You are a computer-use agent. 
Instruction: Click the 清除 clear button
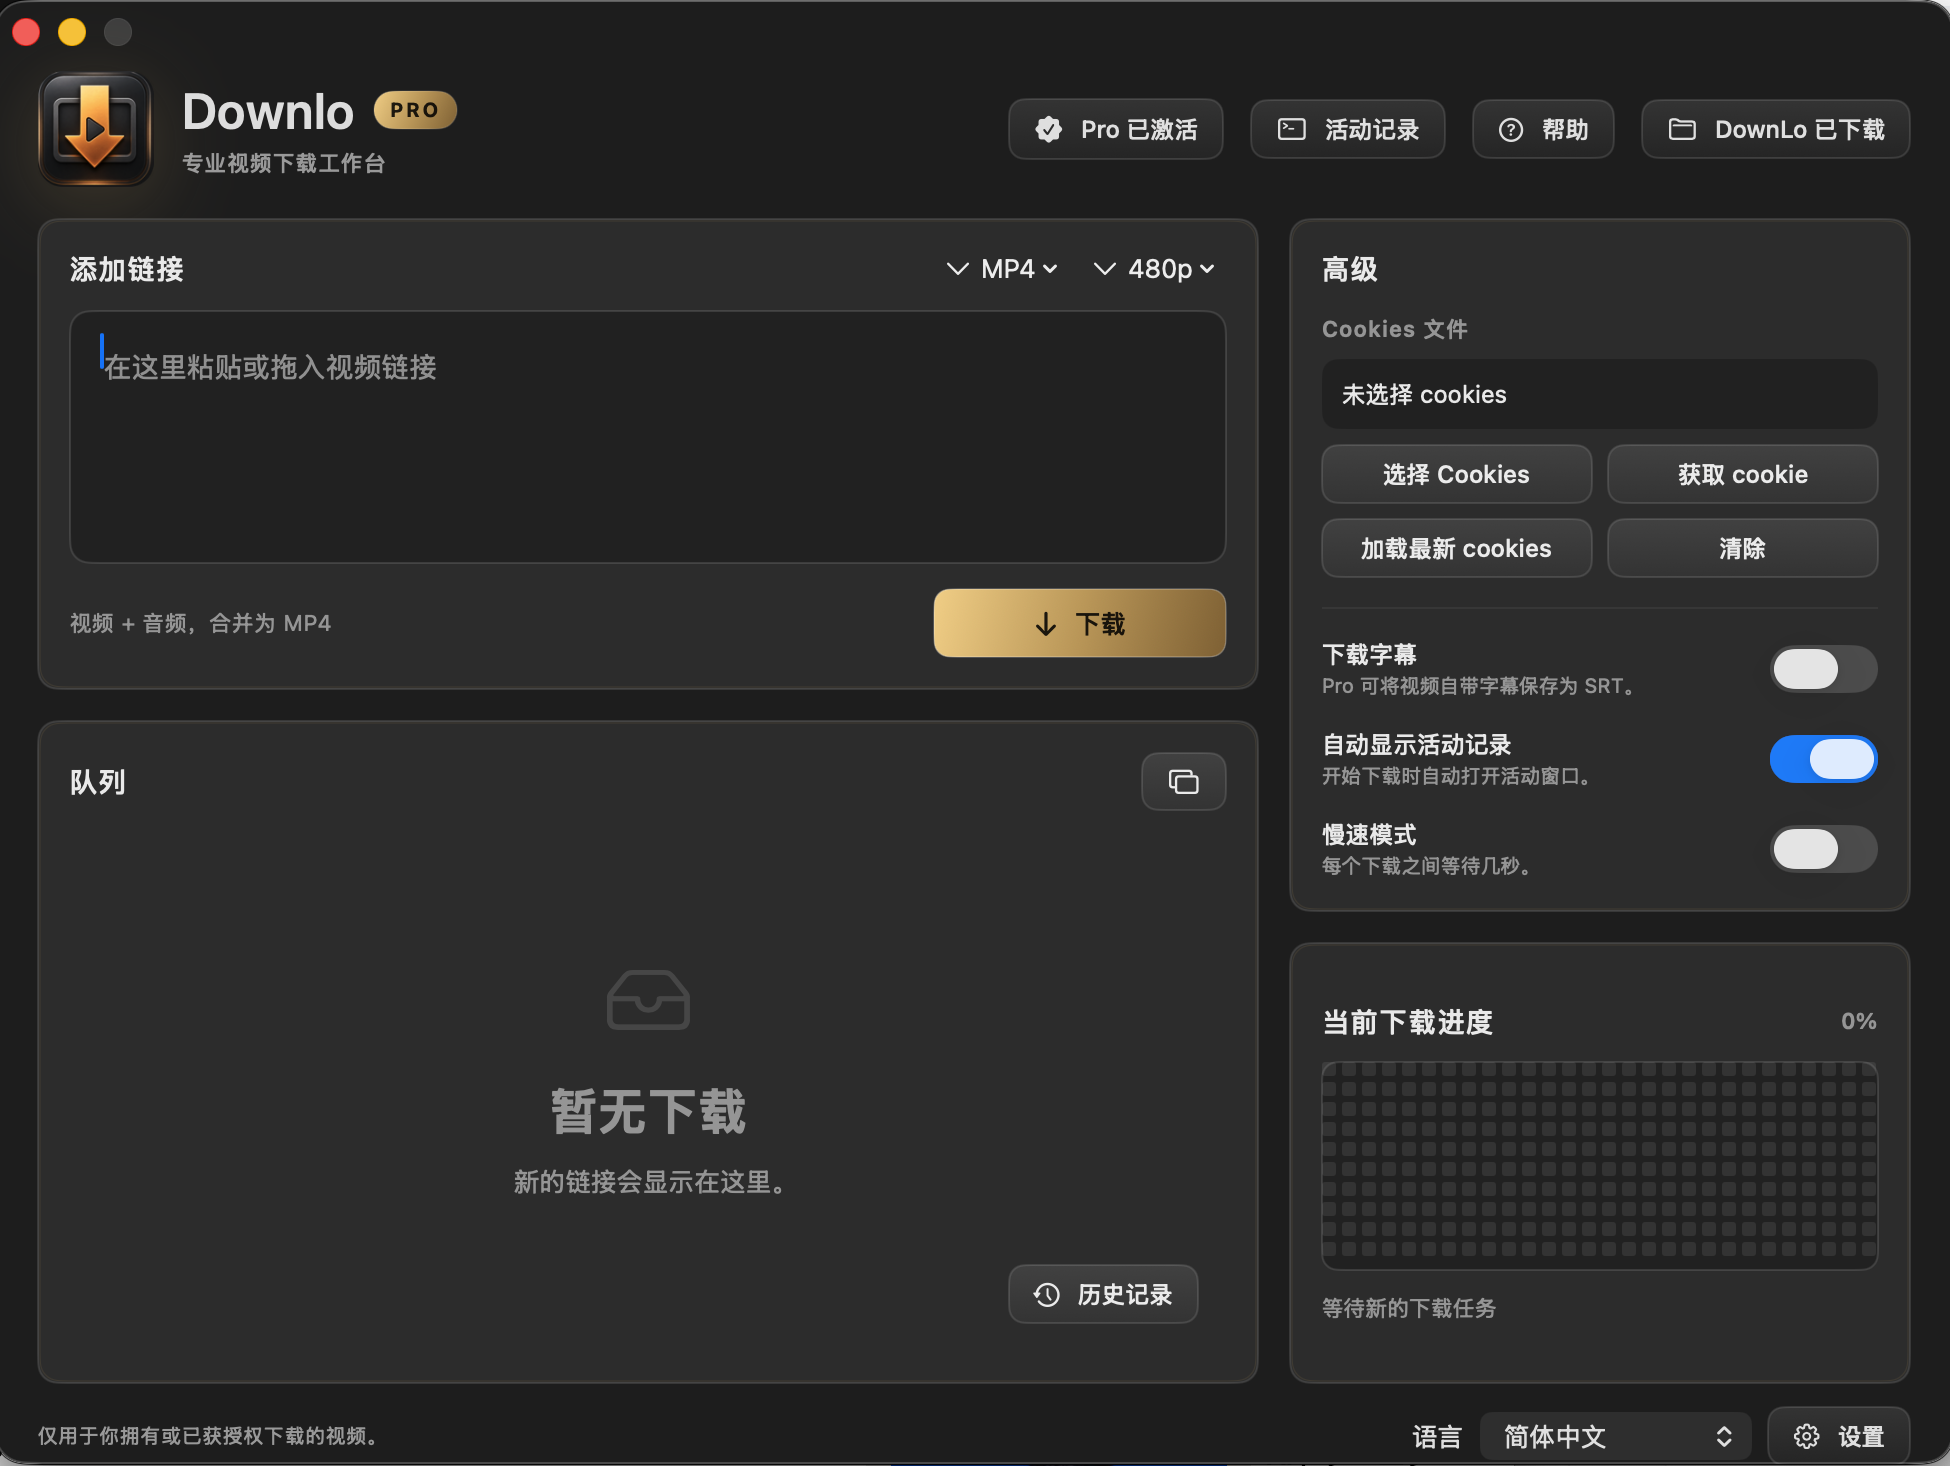click(x=1743, y=548)
